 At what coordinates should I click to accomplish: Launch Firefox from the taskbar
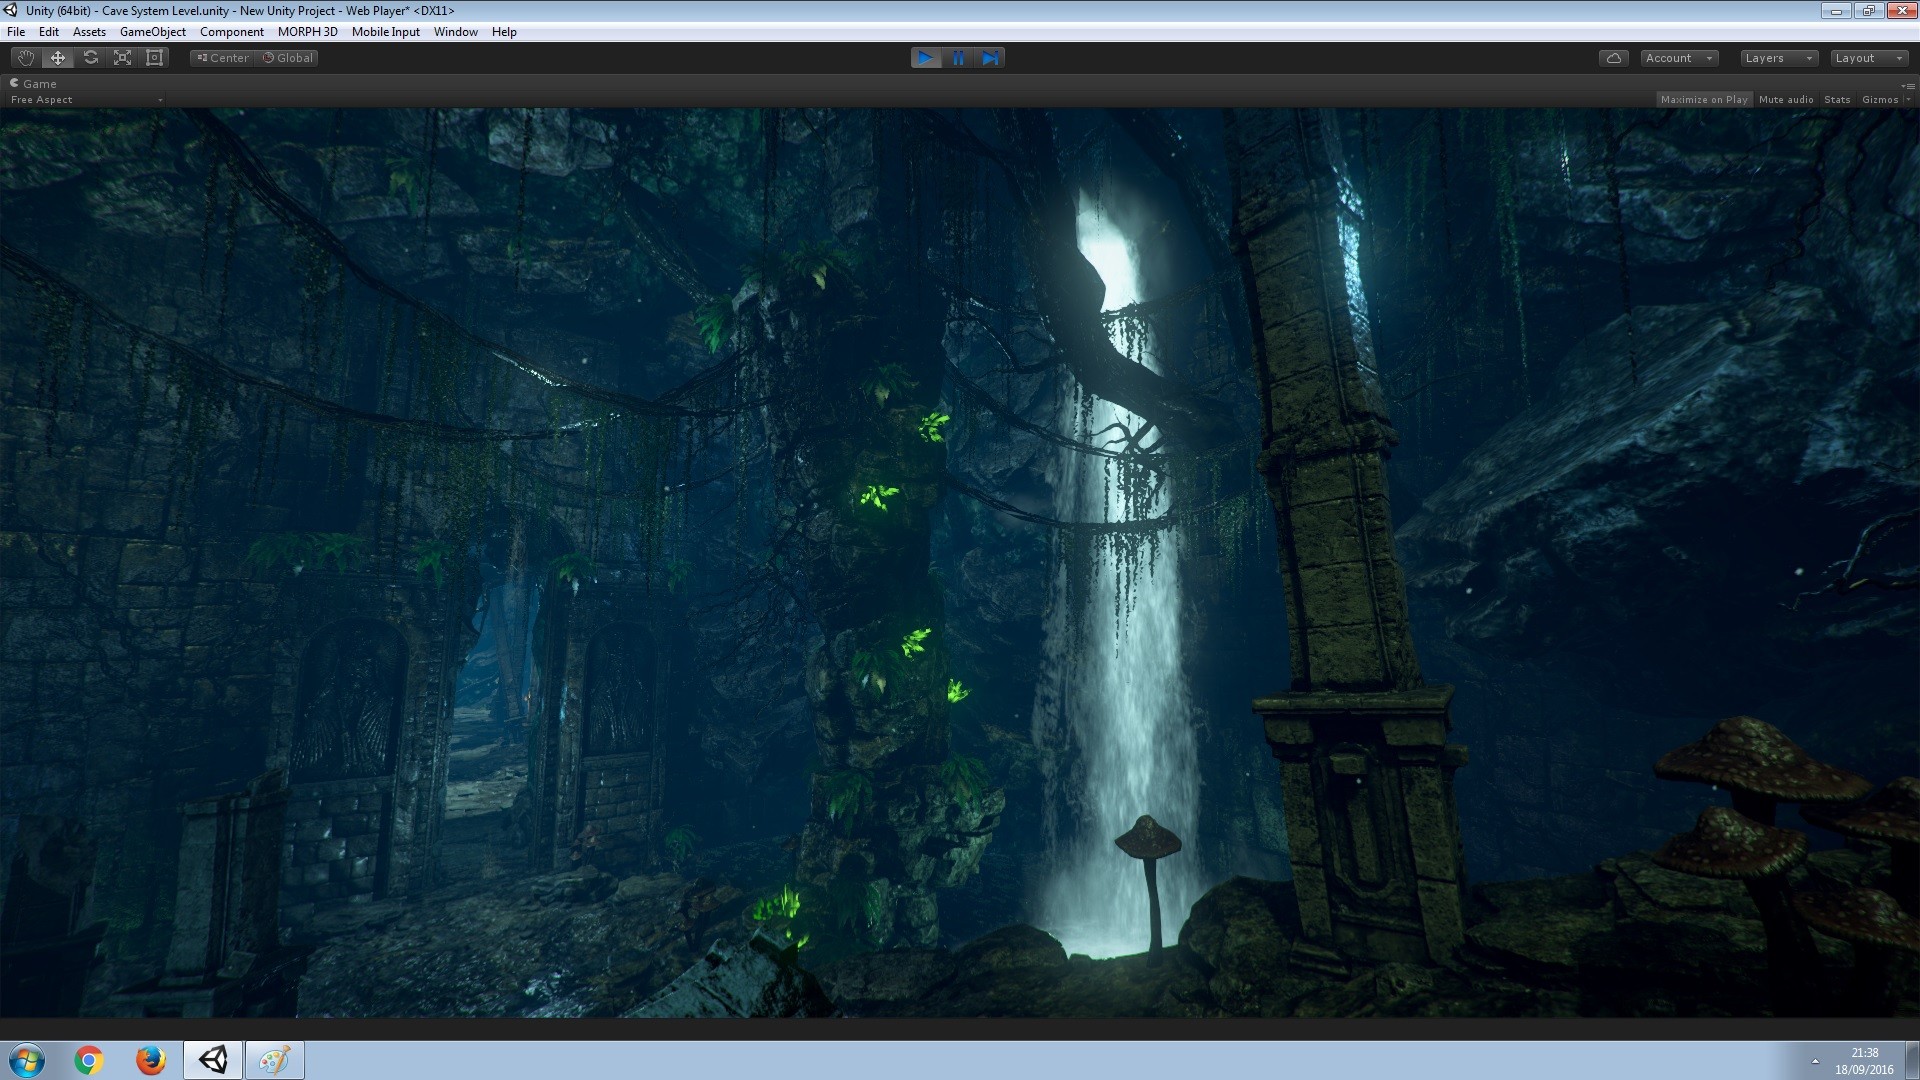click(x=151, y=1060)
